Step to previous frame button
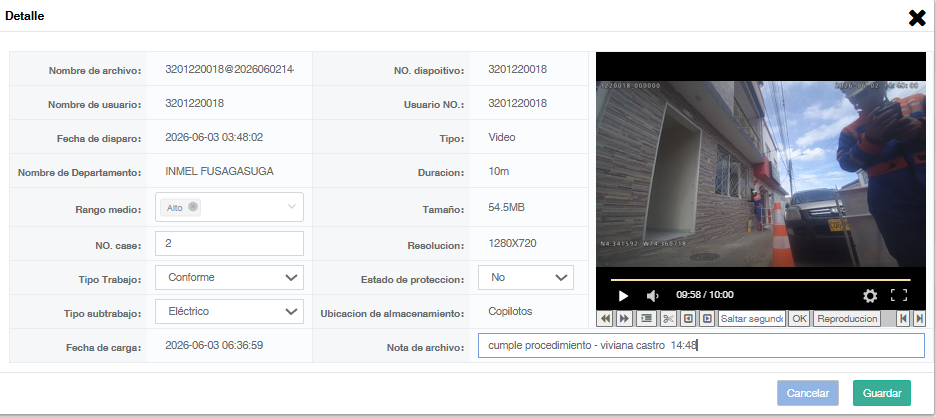Image resolution: width=936 pixels, height=417 pixels. click(688, 319)
